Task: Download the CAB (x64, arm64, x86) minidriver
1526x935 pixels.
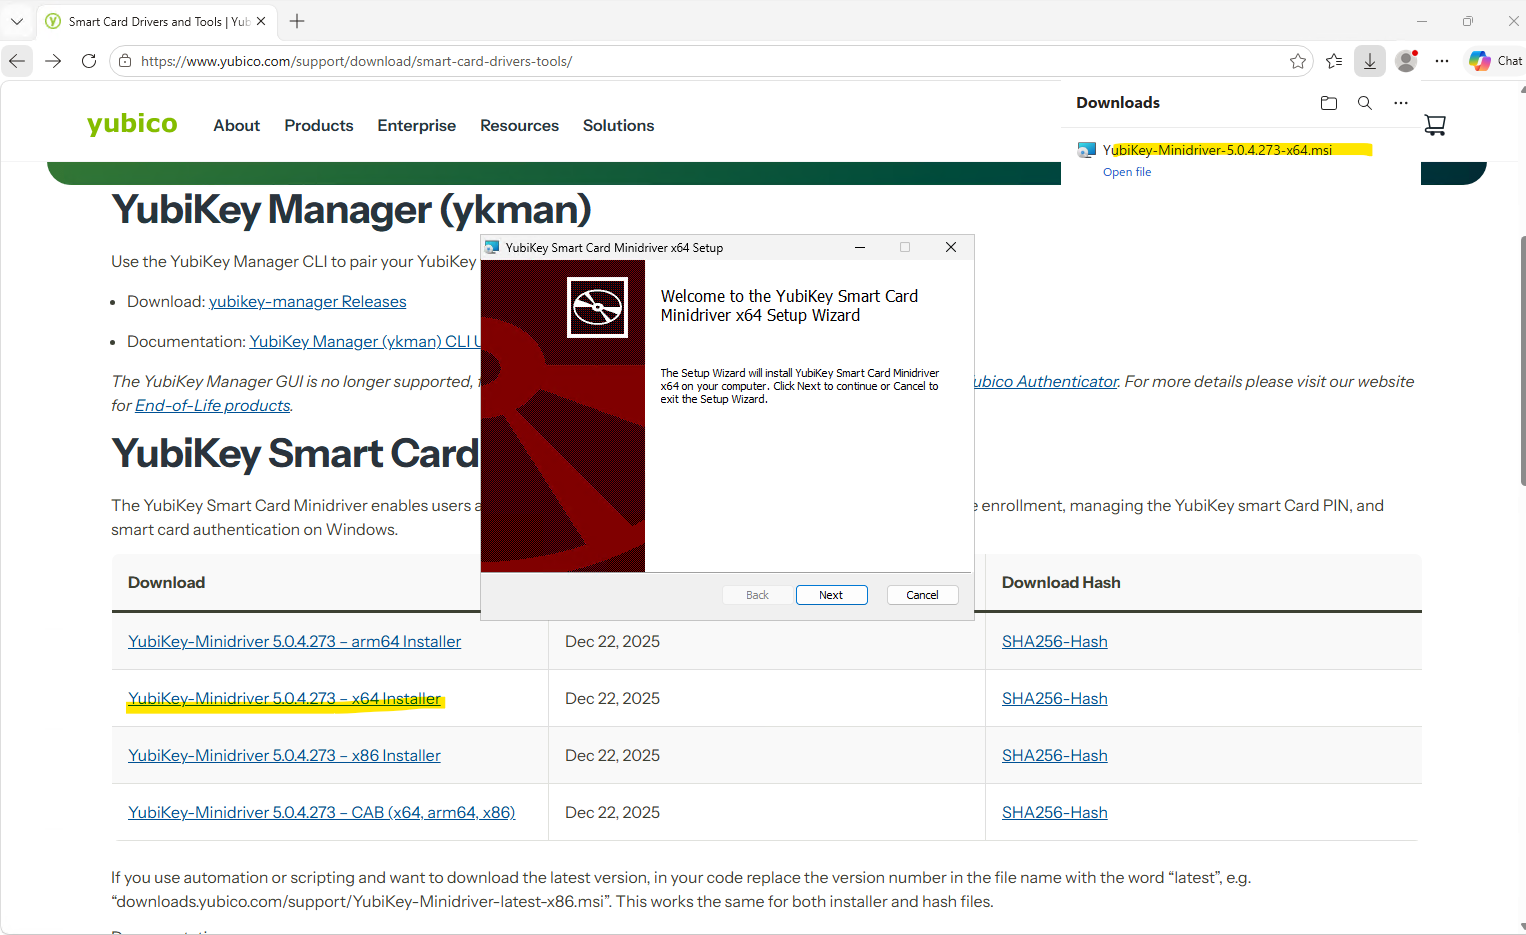Action: (322, 813)
